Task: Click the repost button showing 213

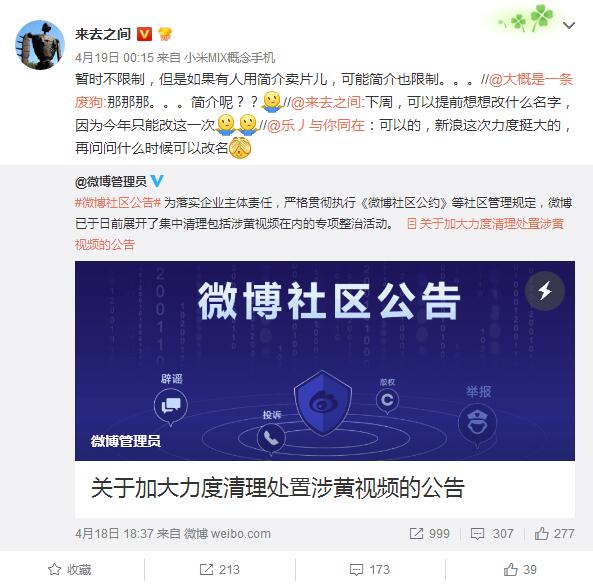Action: (x=220, y=569)
